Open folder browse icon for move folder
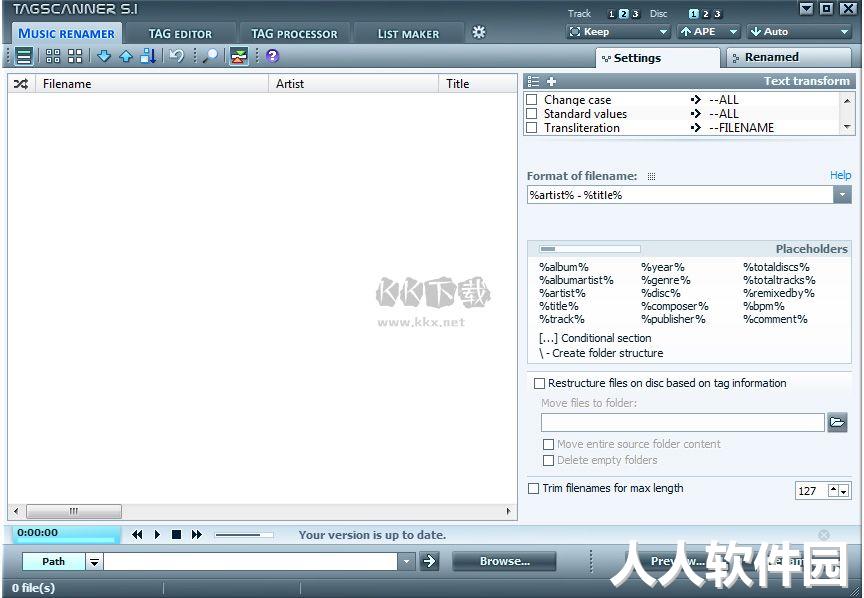The image size is (864, 598). click(837, 423)
